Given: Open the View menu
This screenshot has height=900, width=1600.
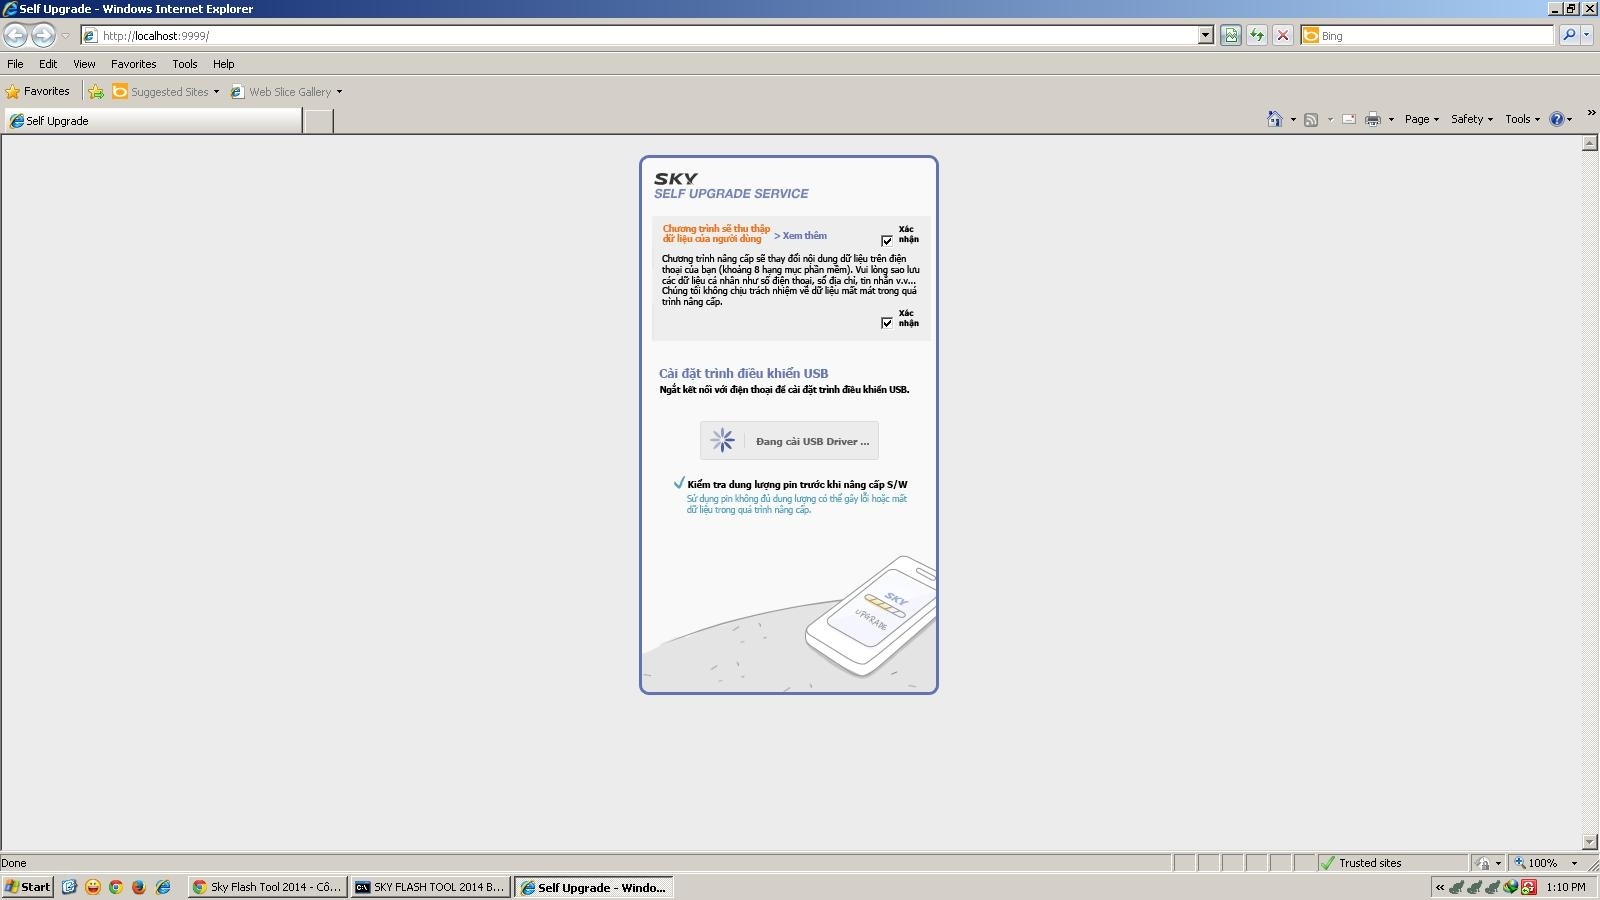Looking at the screenshot, I should (x=84, y=64).
